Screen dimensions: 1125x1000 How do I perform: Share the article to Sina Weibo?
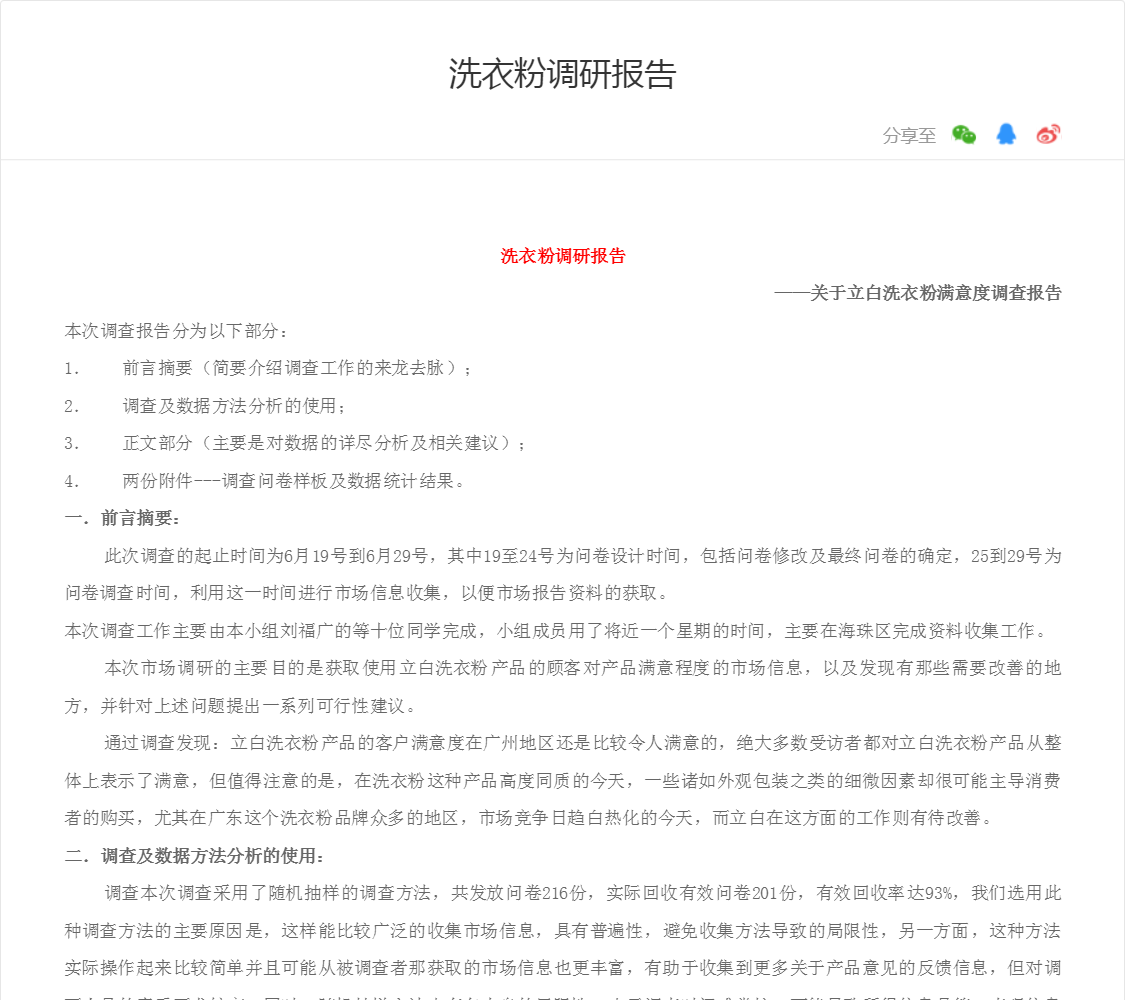(x=1048, y=134)
